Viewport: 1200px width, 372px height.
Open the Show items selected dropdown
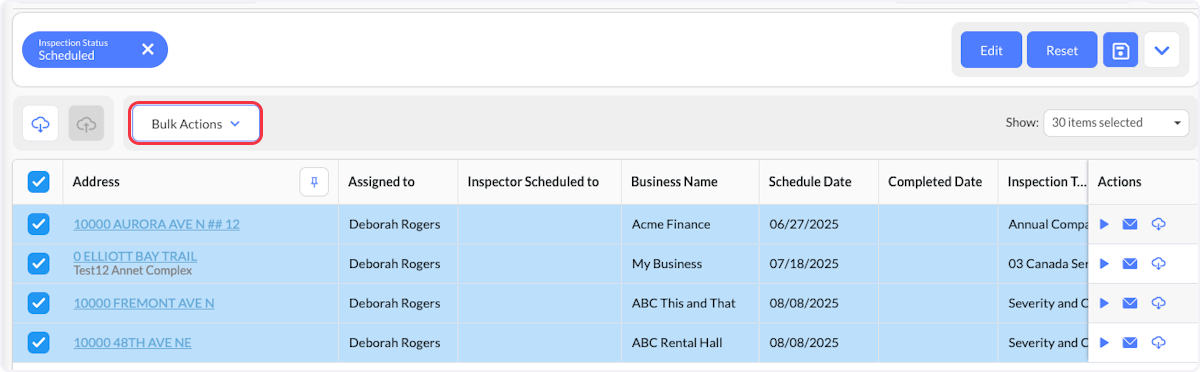click(1116, 123)
